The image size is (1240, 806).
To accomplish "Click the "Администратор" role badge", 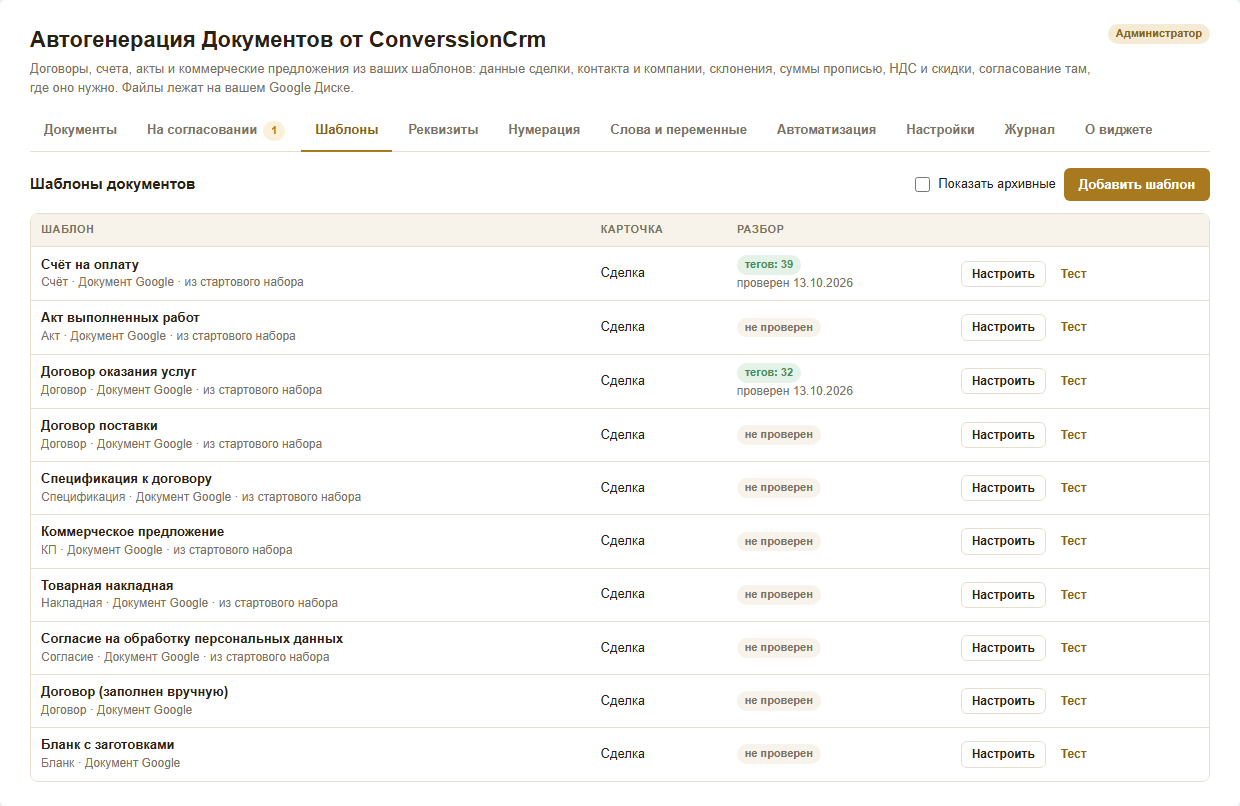I will [1159, 34].
